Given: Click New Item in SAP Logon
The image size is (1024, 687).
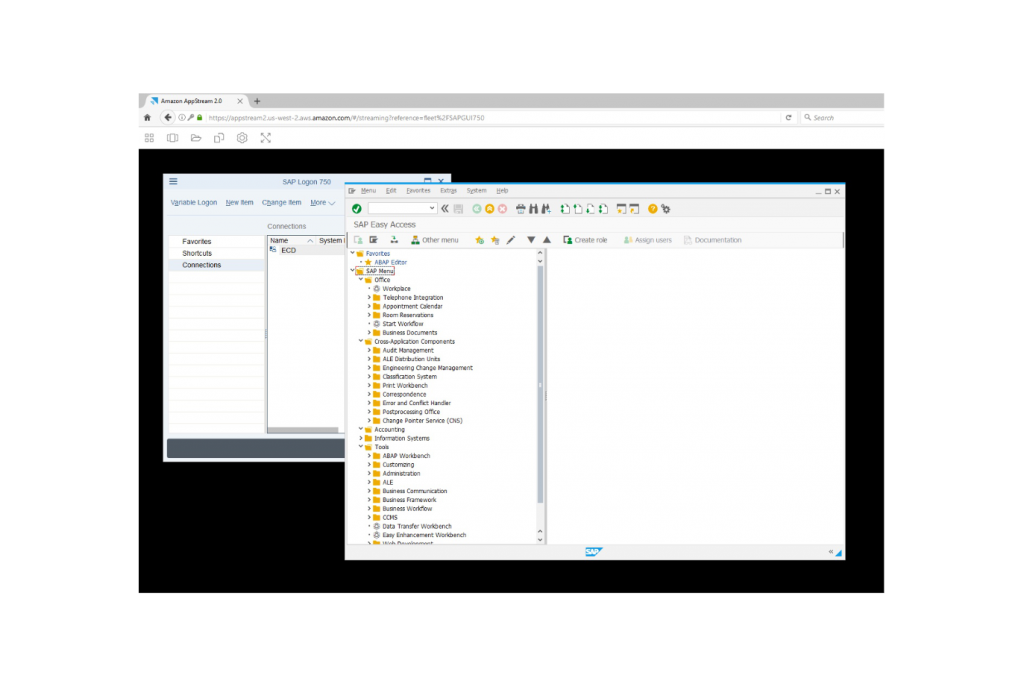Looking at the screenshot, I should [x=240, y=203].
